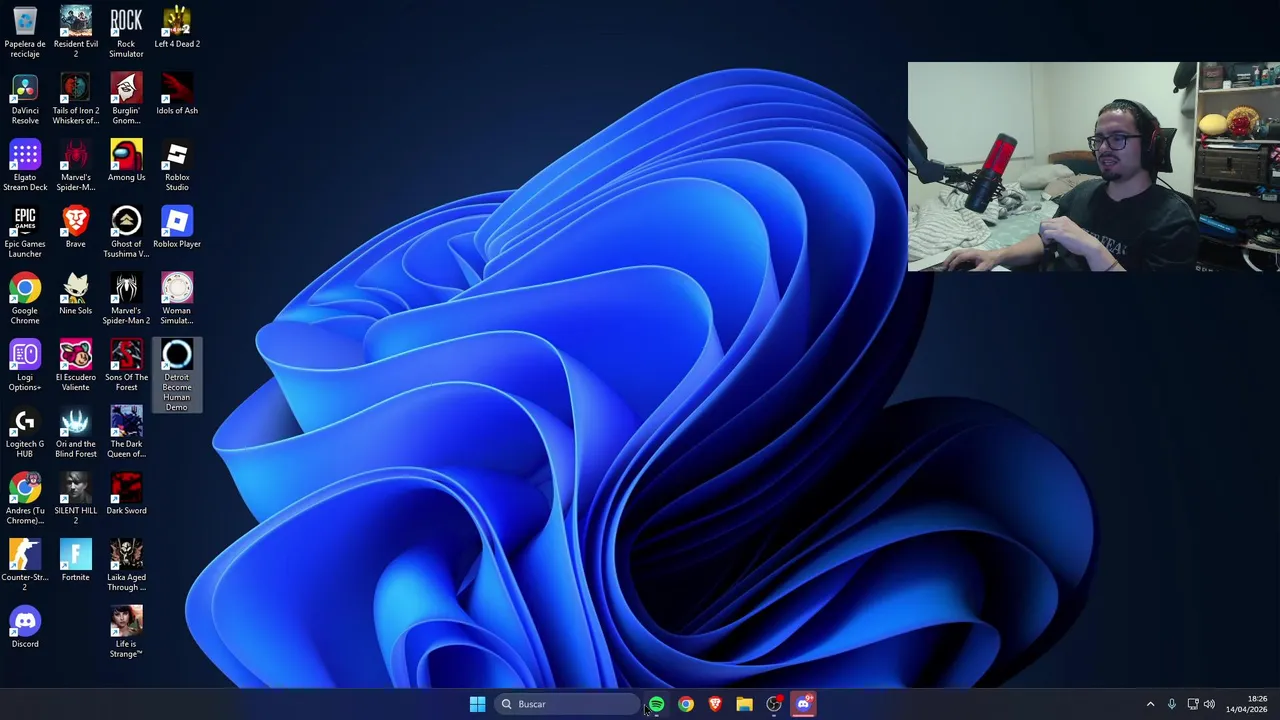Select Laika Aged Through shortcut
The width and height of the screenshot is (1280, 720).
click(x=126, y=565)
